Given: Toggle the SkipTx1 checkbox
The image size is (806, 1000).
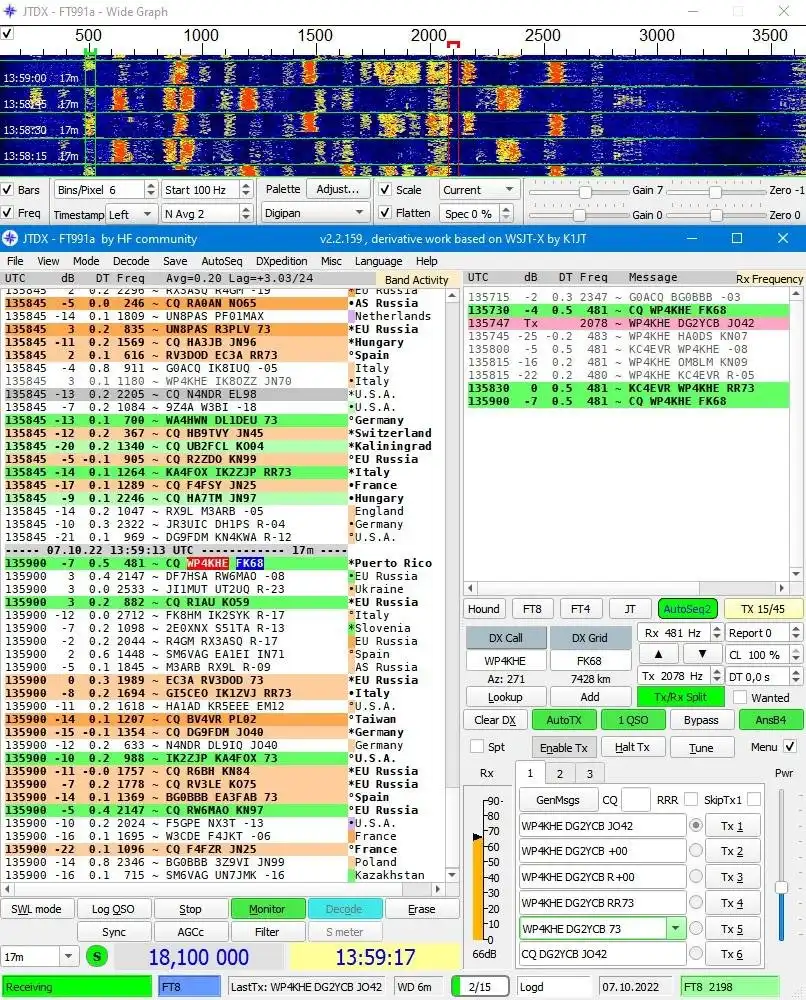Looking at the screenshot, I should click(754, 799).
